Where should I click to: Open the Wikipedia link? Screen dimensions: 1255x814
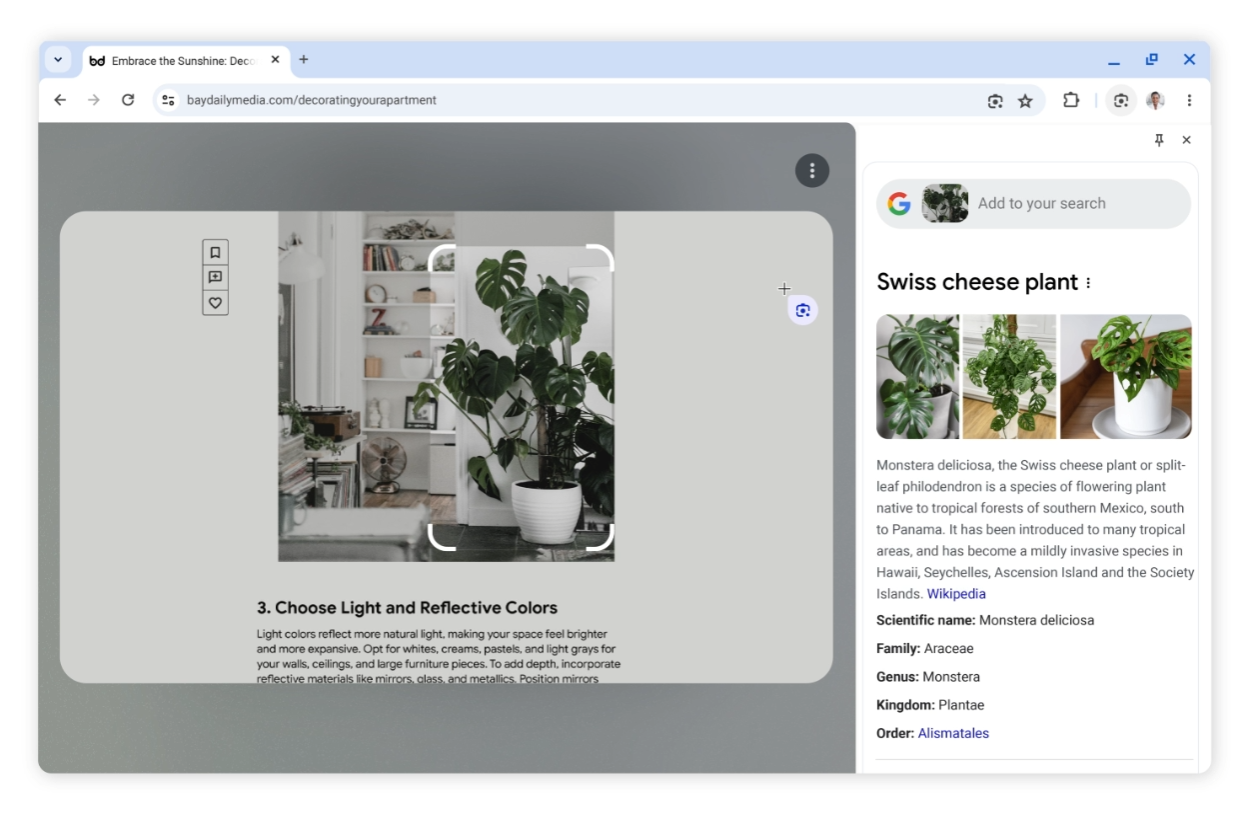pos(956,594)
